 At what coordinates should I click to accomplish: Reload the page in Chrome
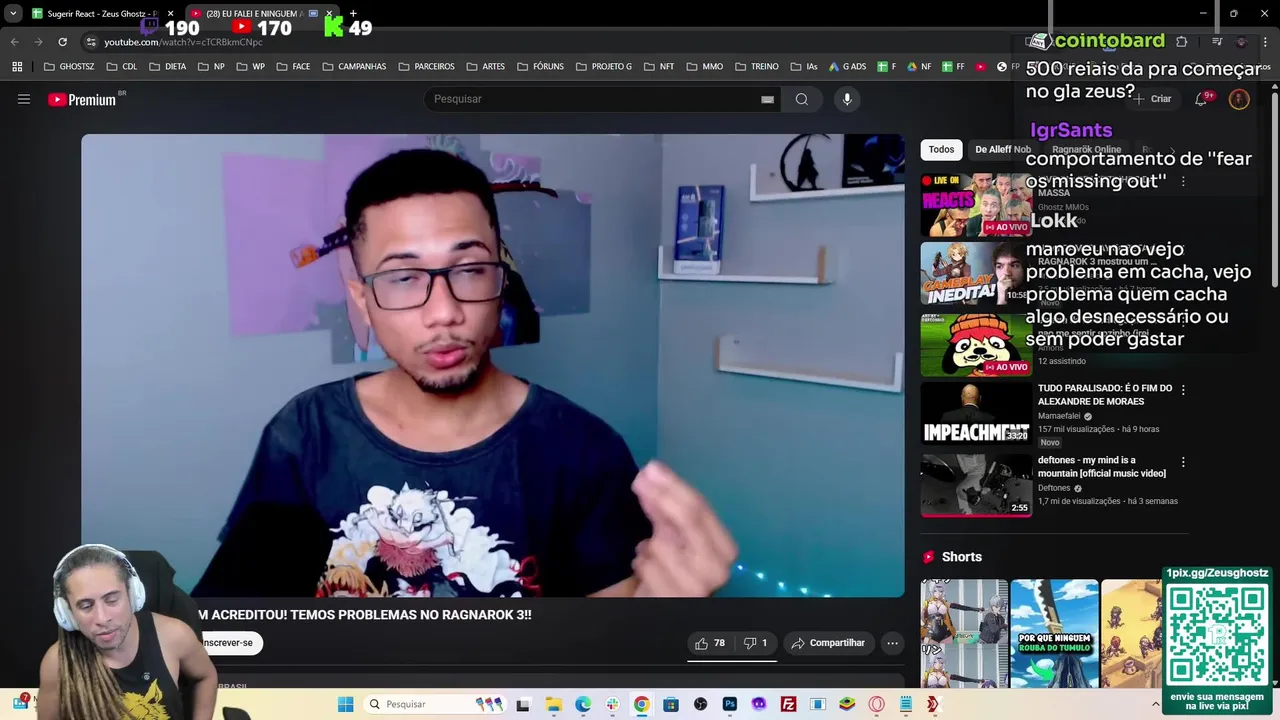tap(62, 42)
